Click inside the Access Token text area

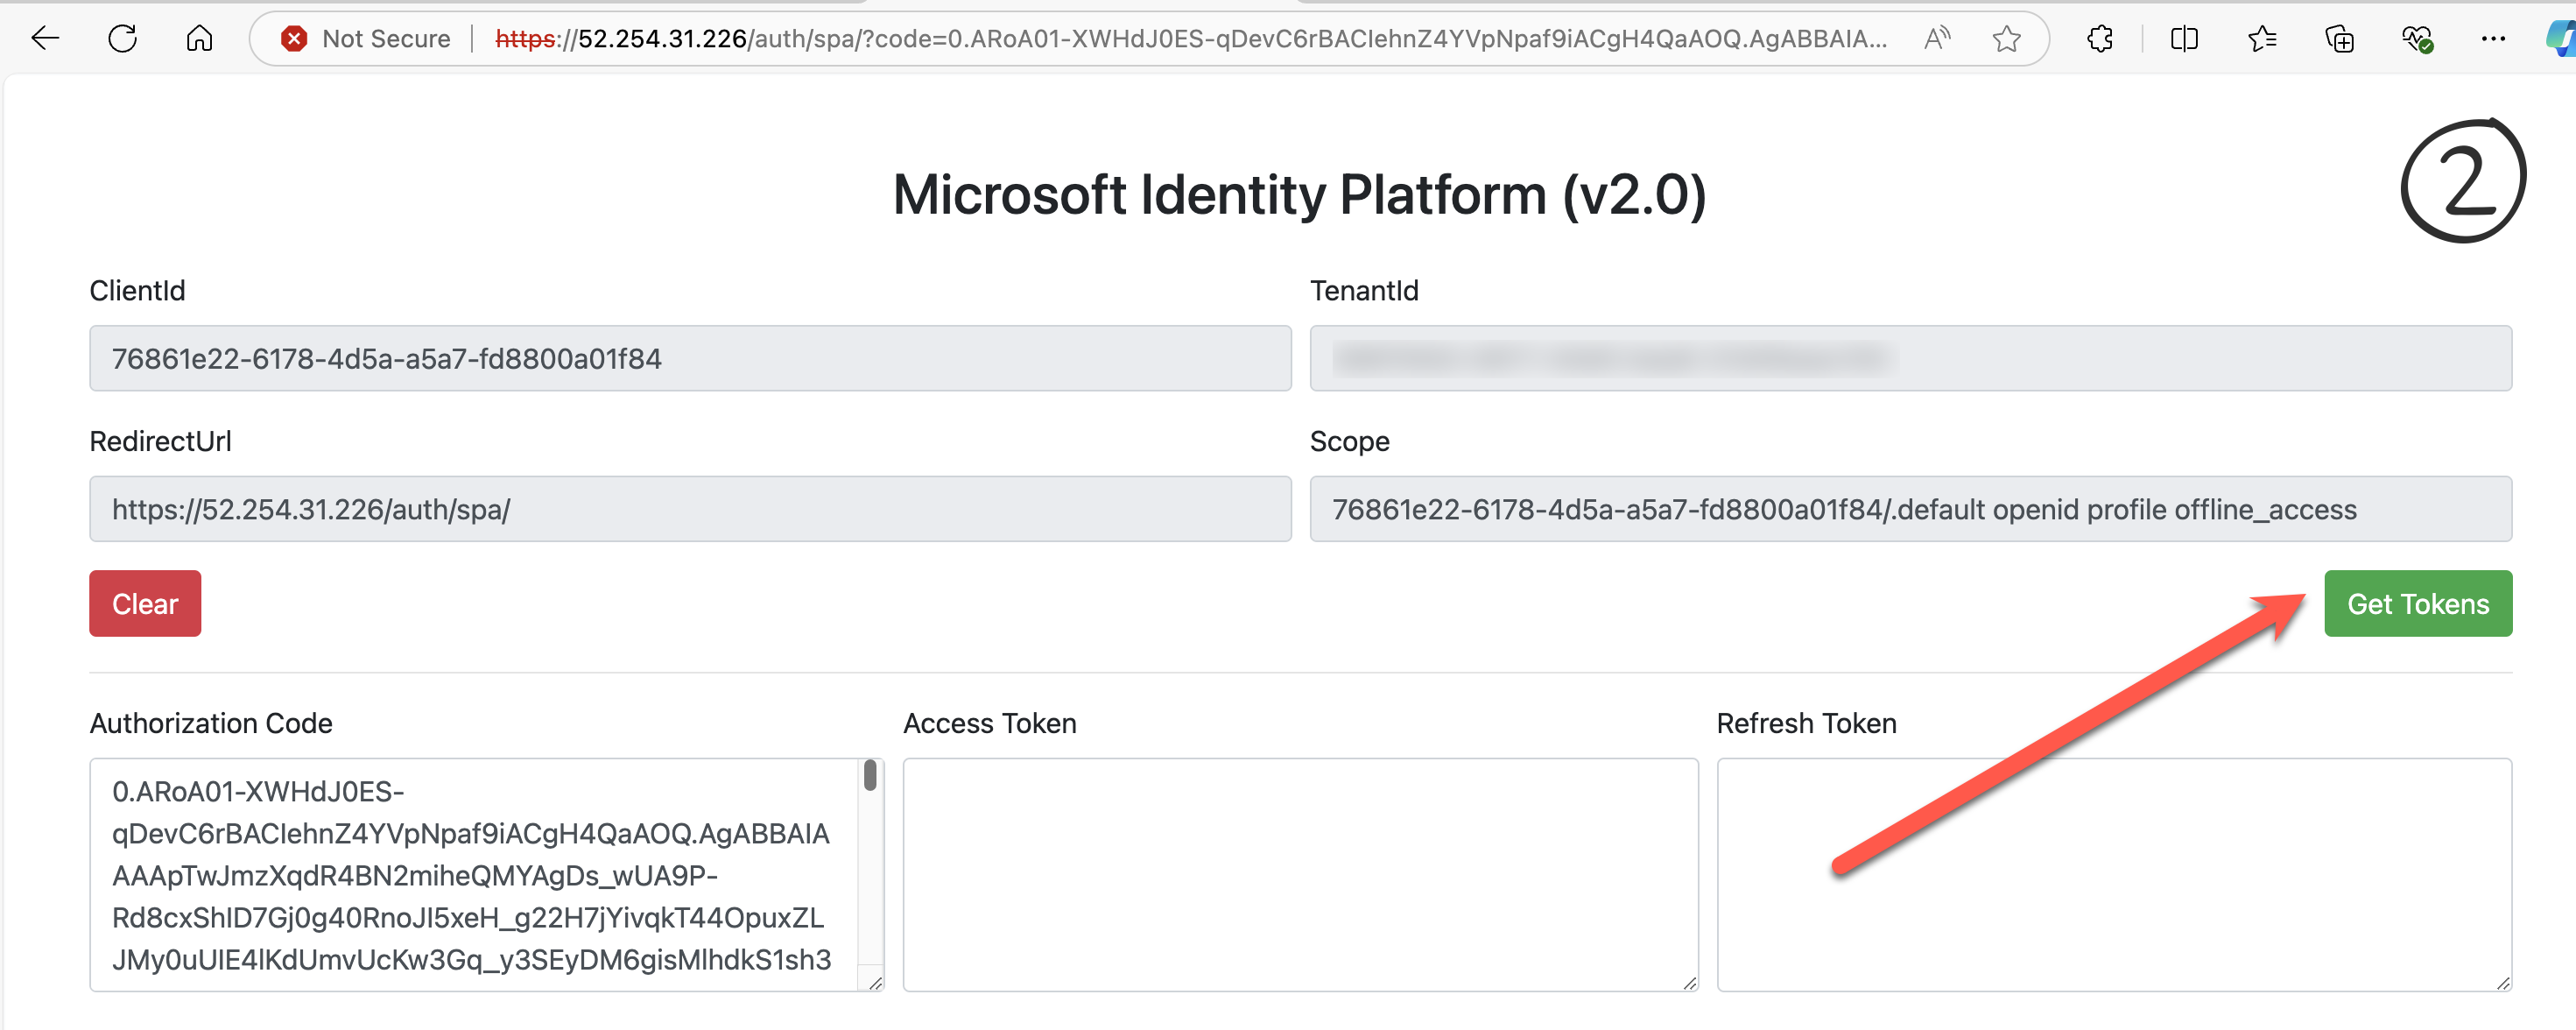coord(1300,875)
